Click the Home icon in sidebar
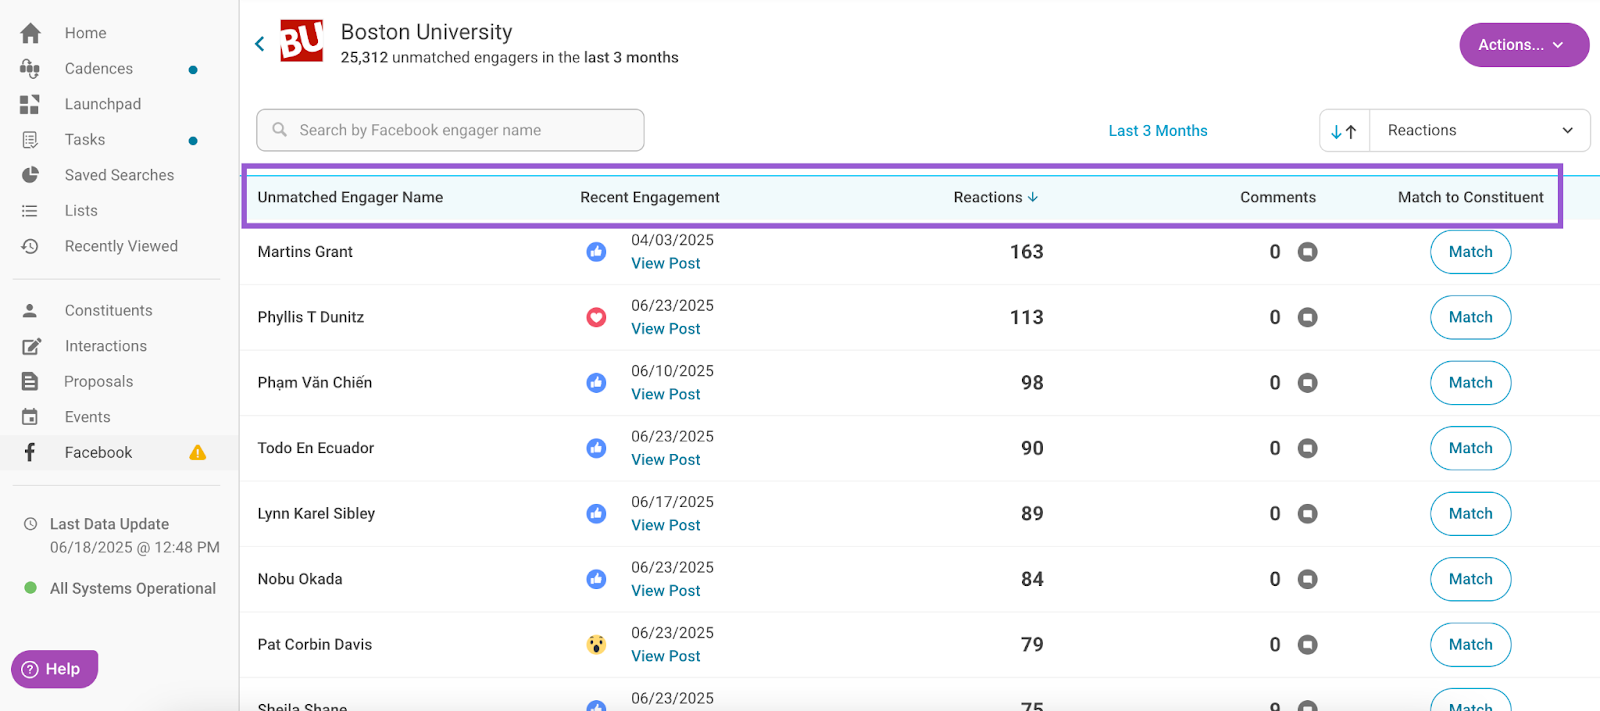Viewport: 1600px width, 711px height. [30, 33]
